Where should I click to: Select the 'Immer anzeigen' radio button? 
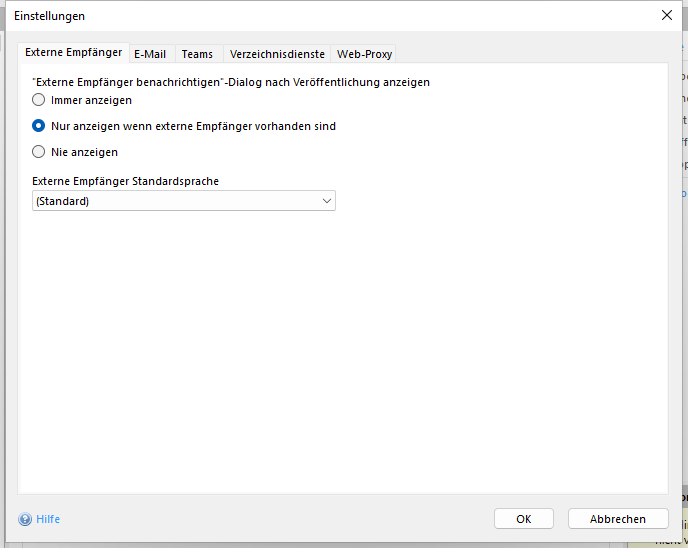39,100
